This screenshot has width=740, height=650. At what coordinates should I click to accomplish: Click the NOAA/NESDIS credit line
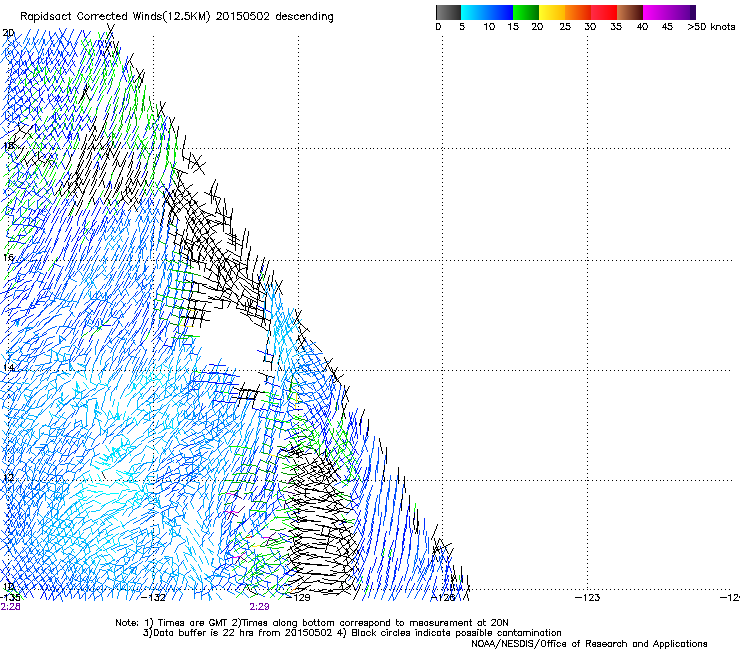pyautogui.click(x=589, y=644)
